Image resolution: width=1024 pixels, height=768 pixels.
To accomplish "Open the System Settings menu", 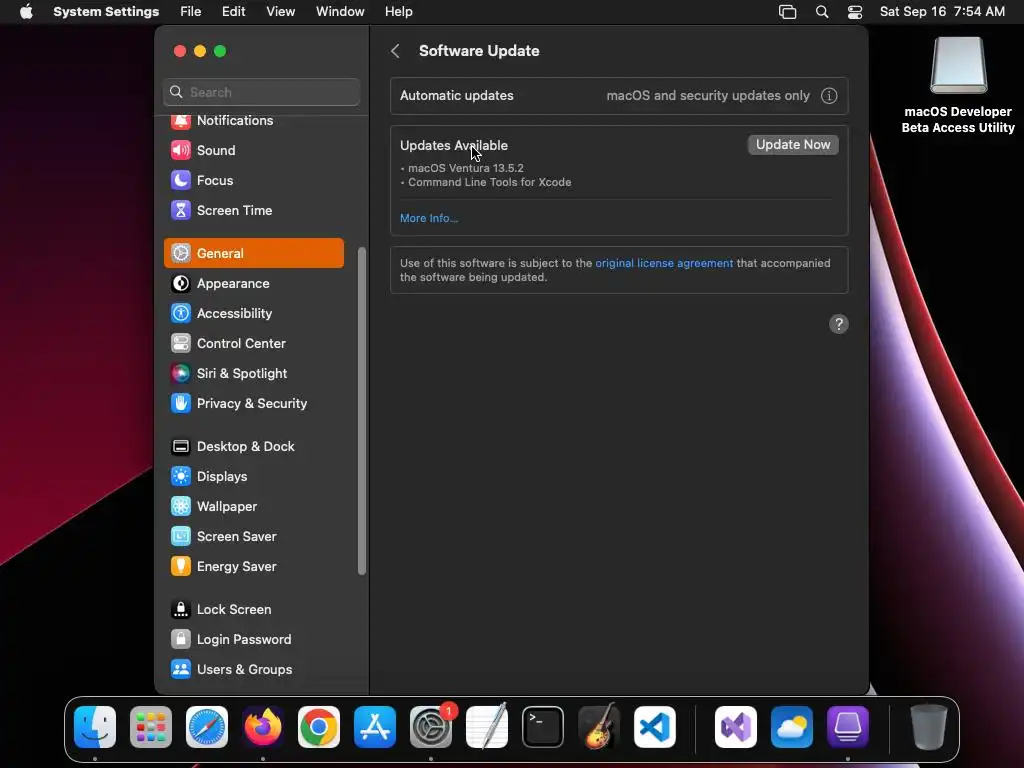I will click(106, 12).
